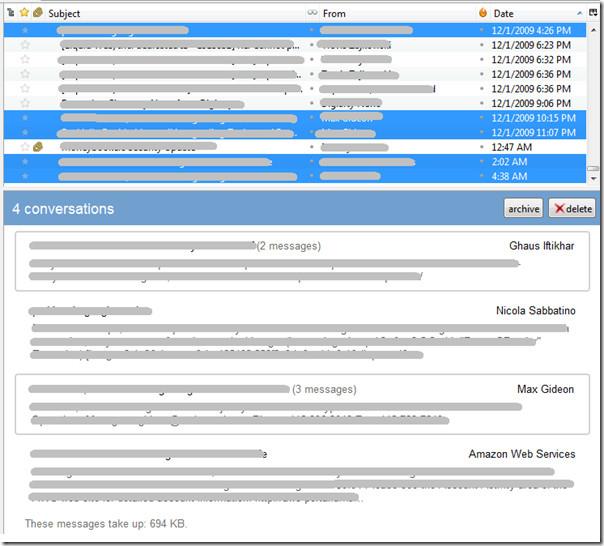Click the Date column sort direction arrow
The width and height of the screenshot is (604, 546).
tap(580, 13)
